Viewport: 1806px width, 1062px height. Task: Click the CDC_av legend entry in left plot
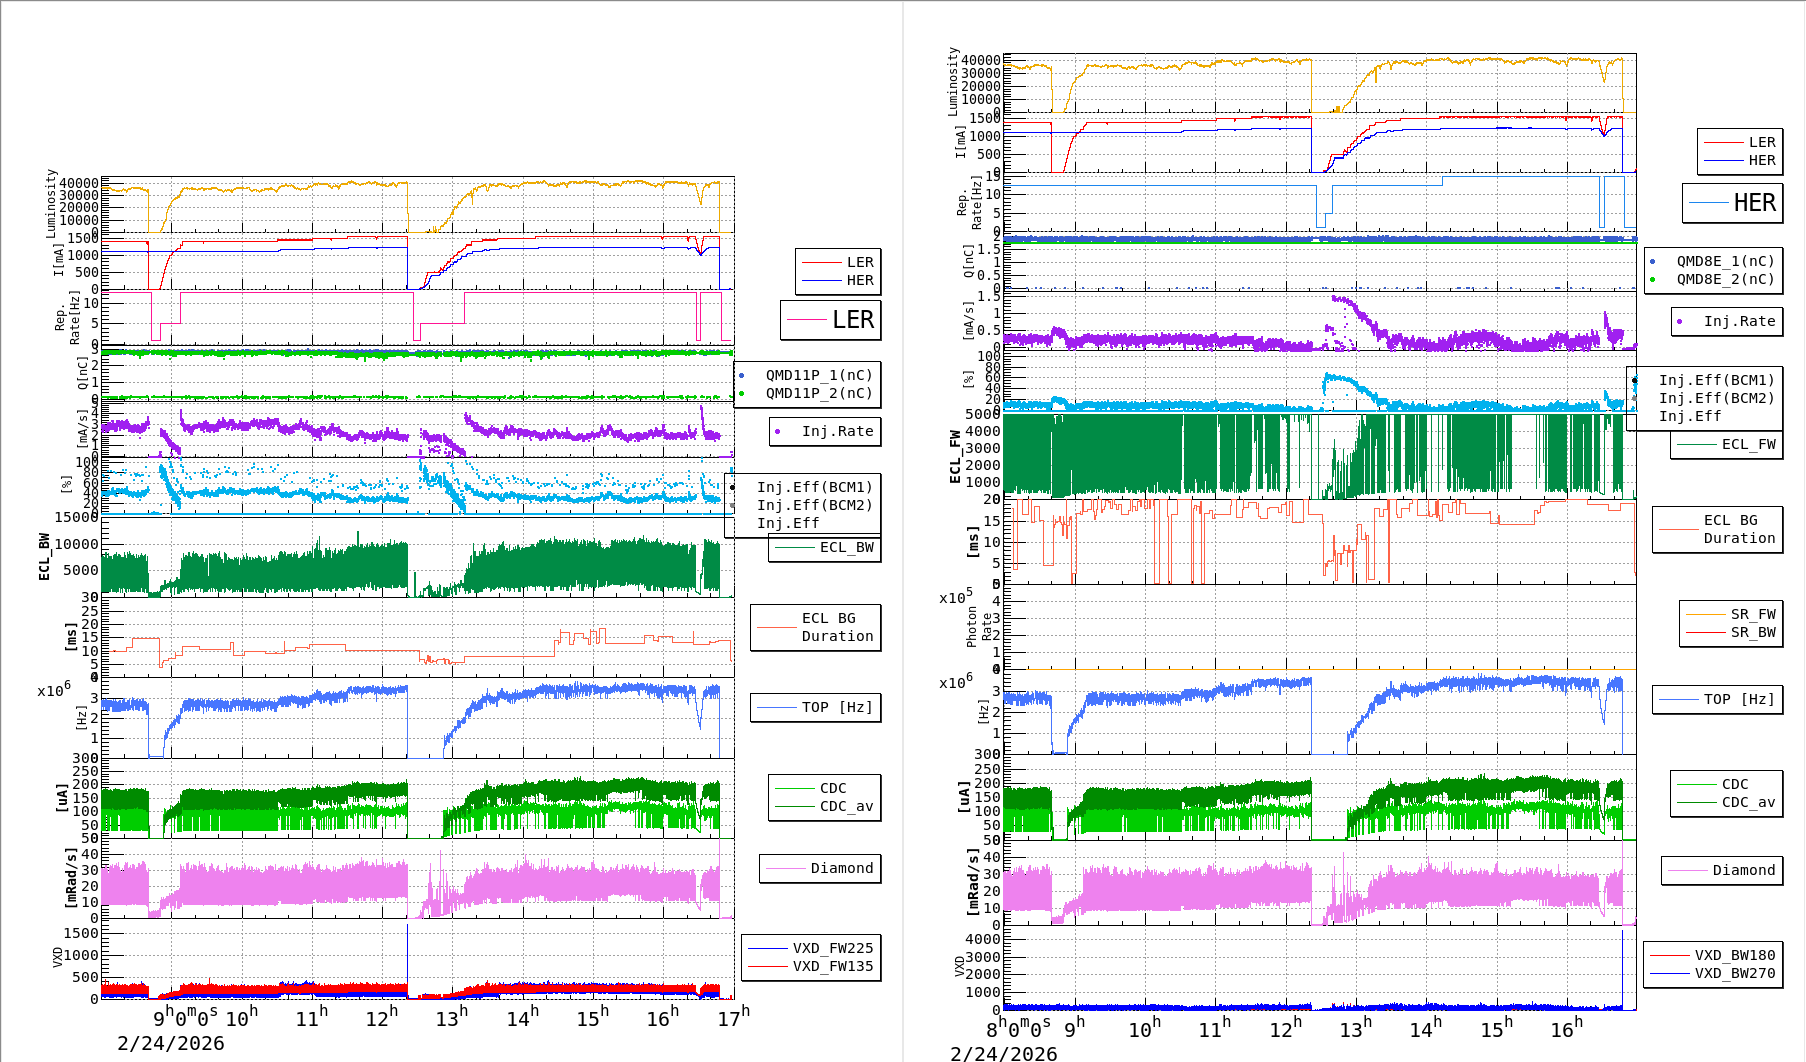[845, 806]
